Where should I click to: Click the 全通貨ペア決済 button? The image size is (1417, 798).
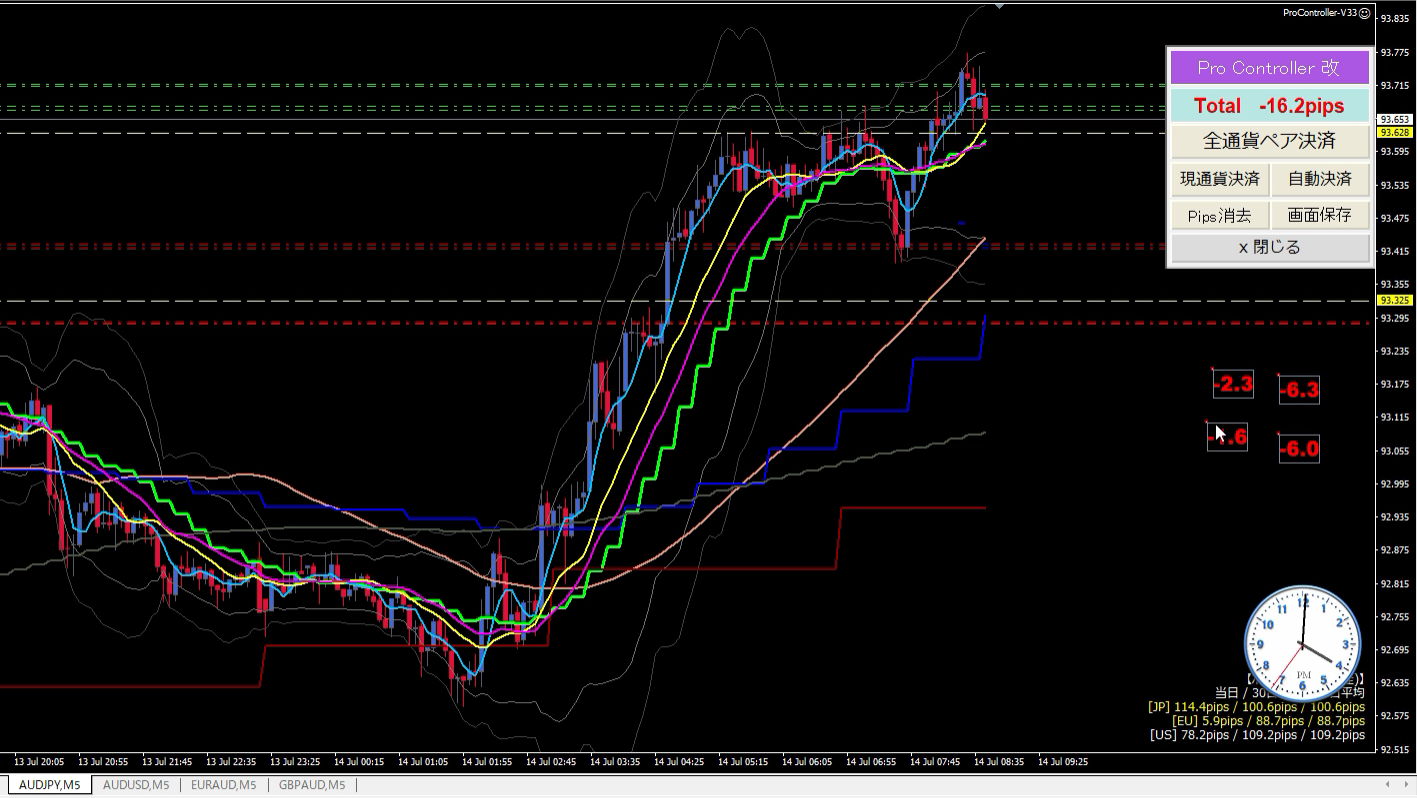[1269, 140]
